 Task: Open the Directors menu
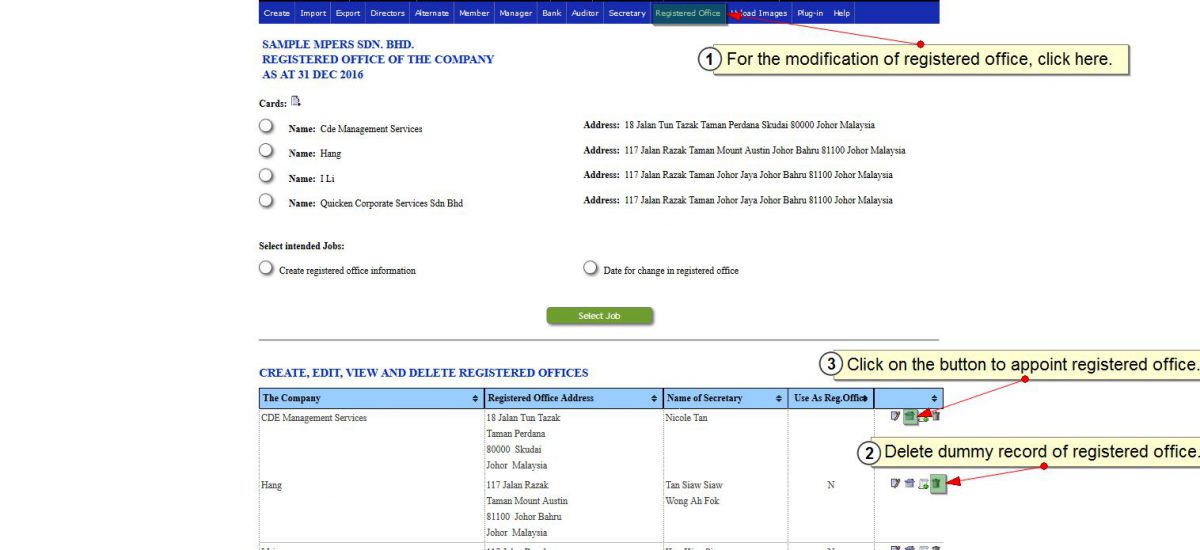coord(387,13)
